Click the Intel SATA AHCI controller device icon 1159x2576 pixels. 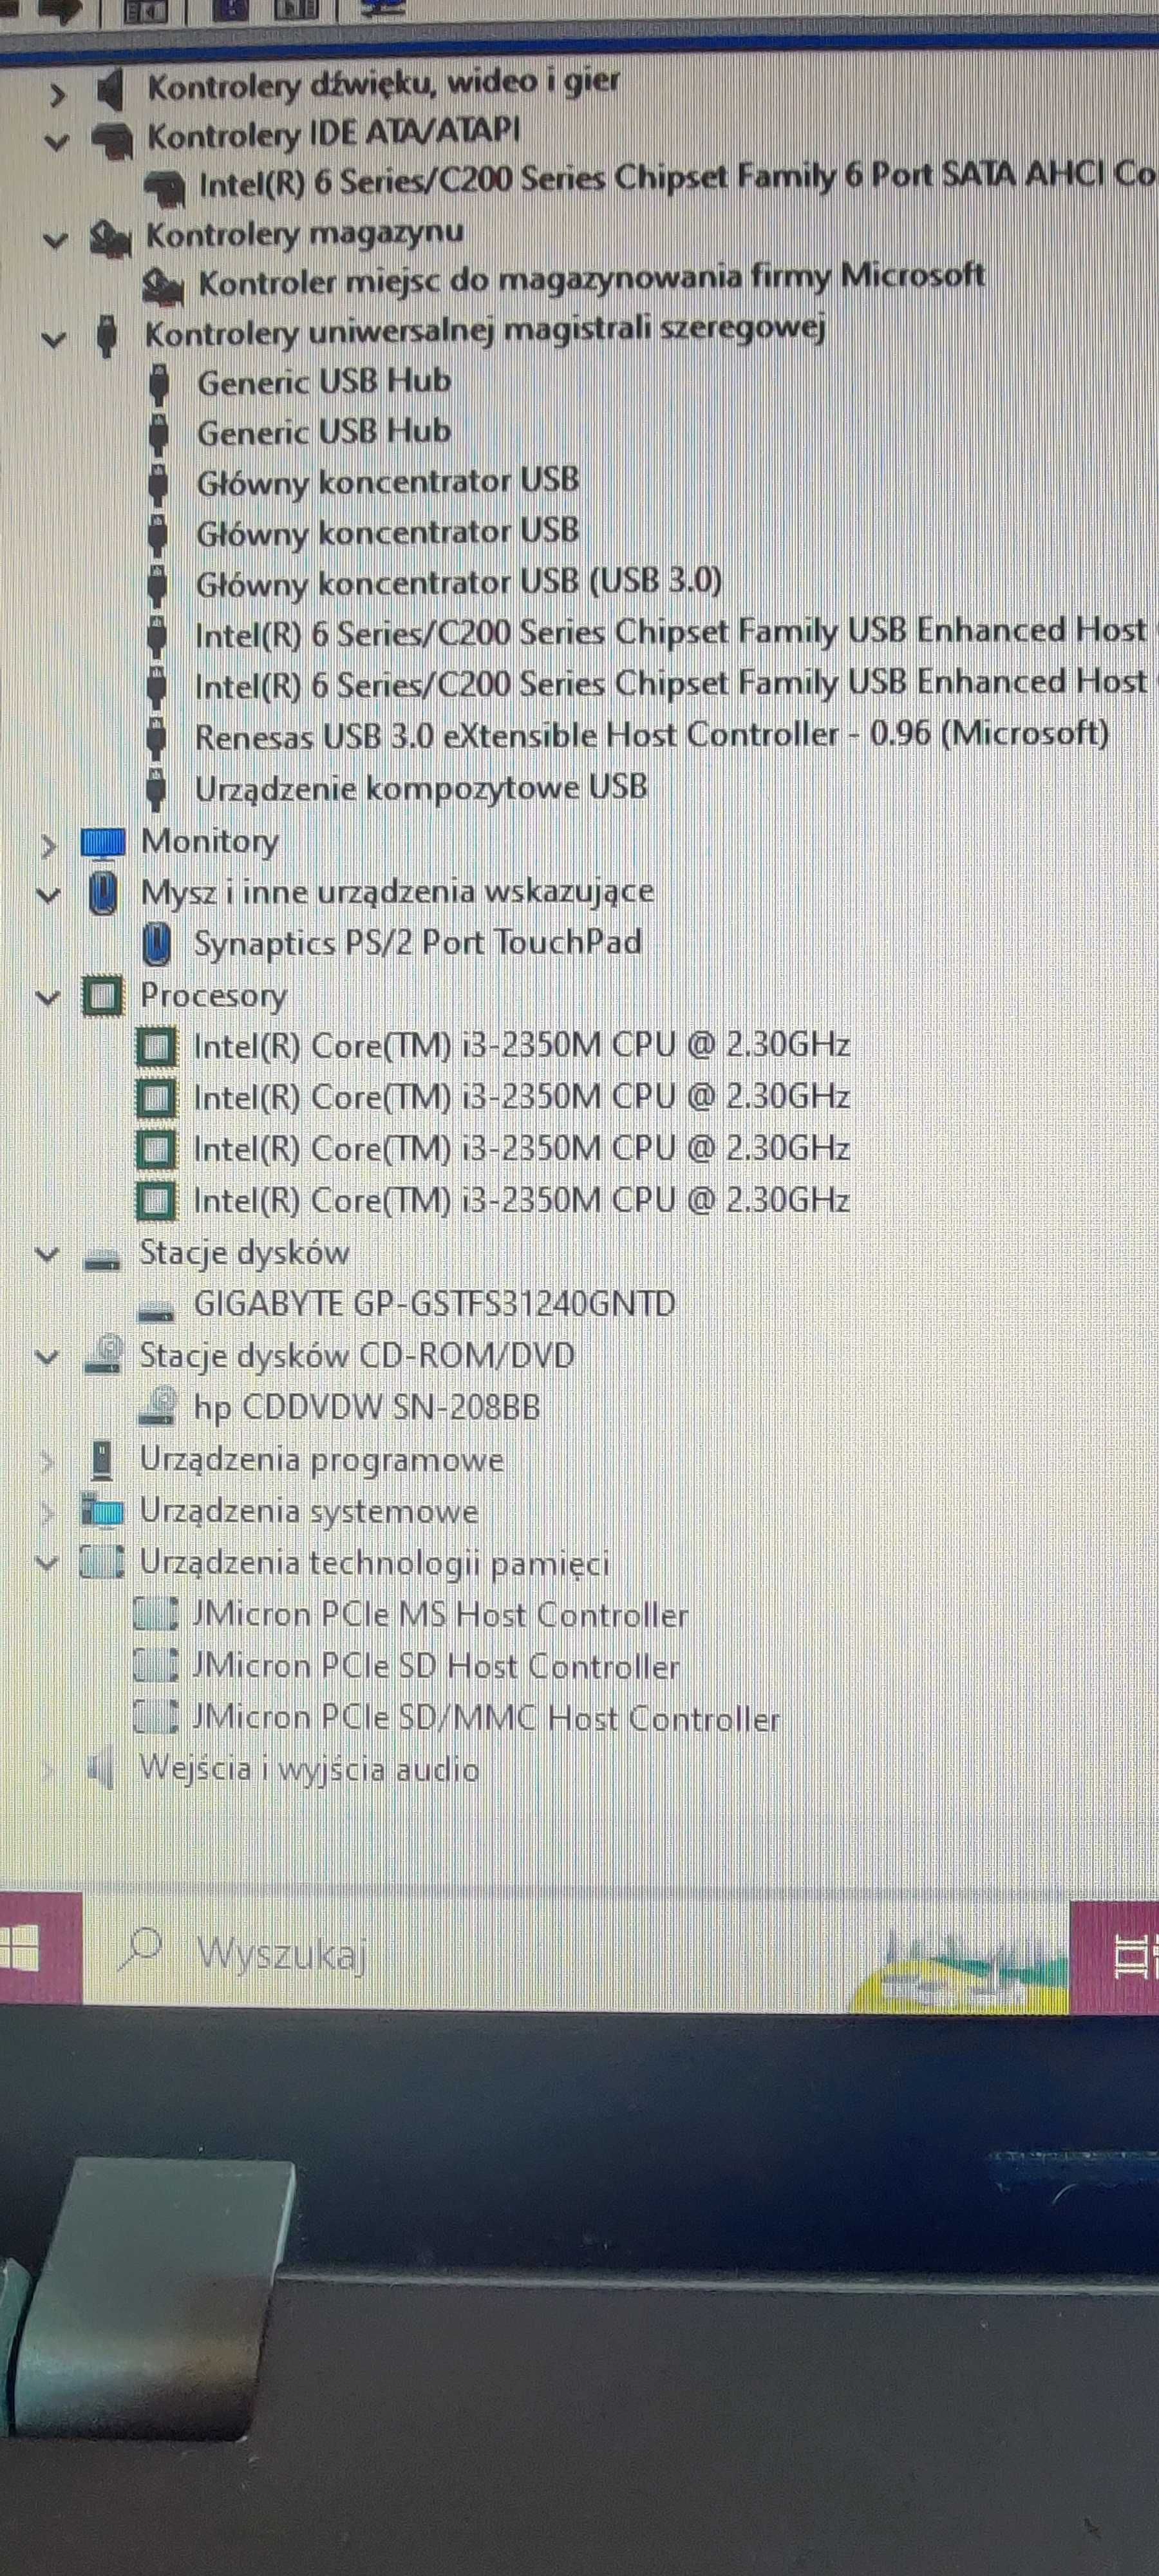point(164,187)
